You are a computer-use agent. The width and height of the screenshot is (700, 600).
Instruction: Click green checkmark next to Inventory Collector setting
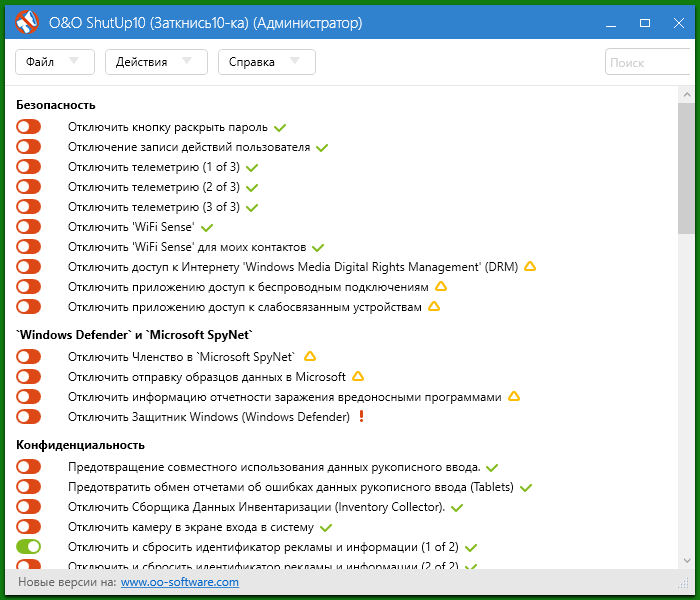pyautogui.click(x=457, y=507)
